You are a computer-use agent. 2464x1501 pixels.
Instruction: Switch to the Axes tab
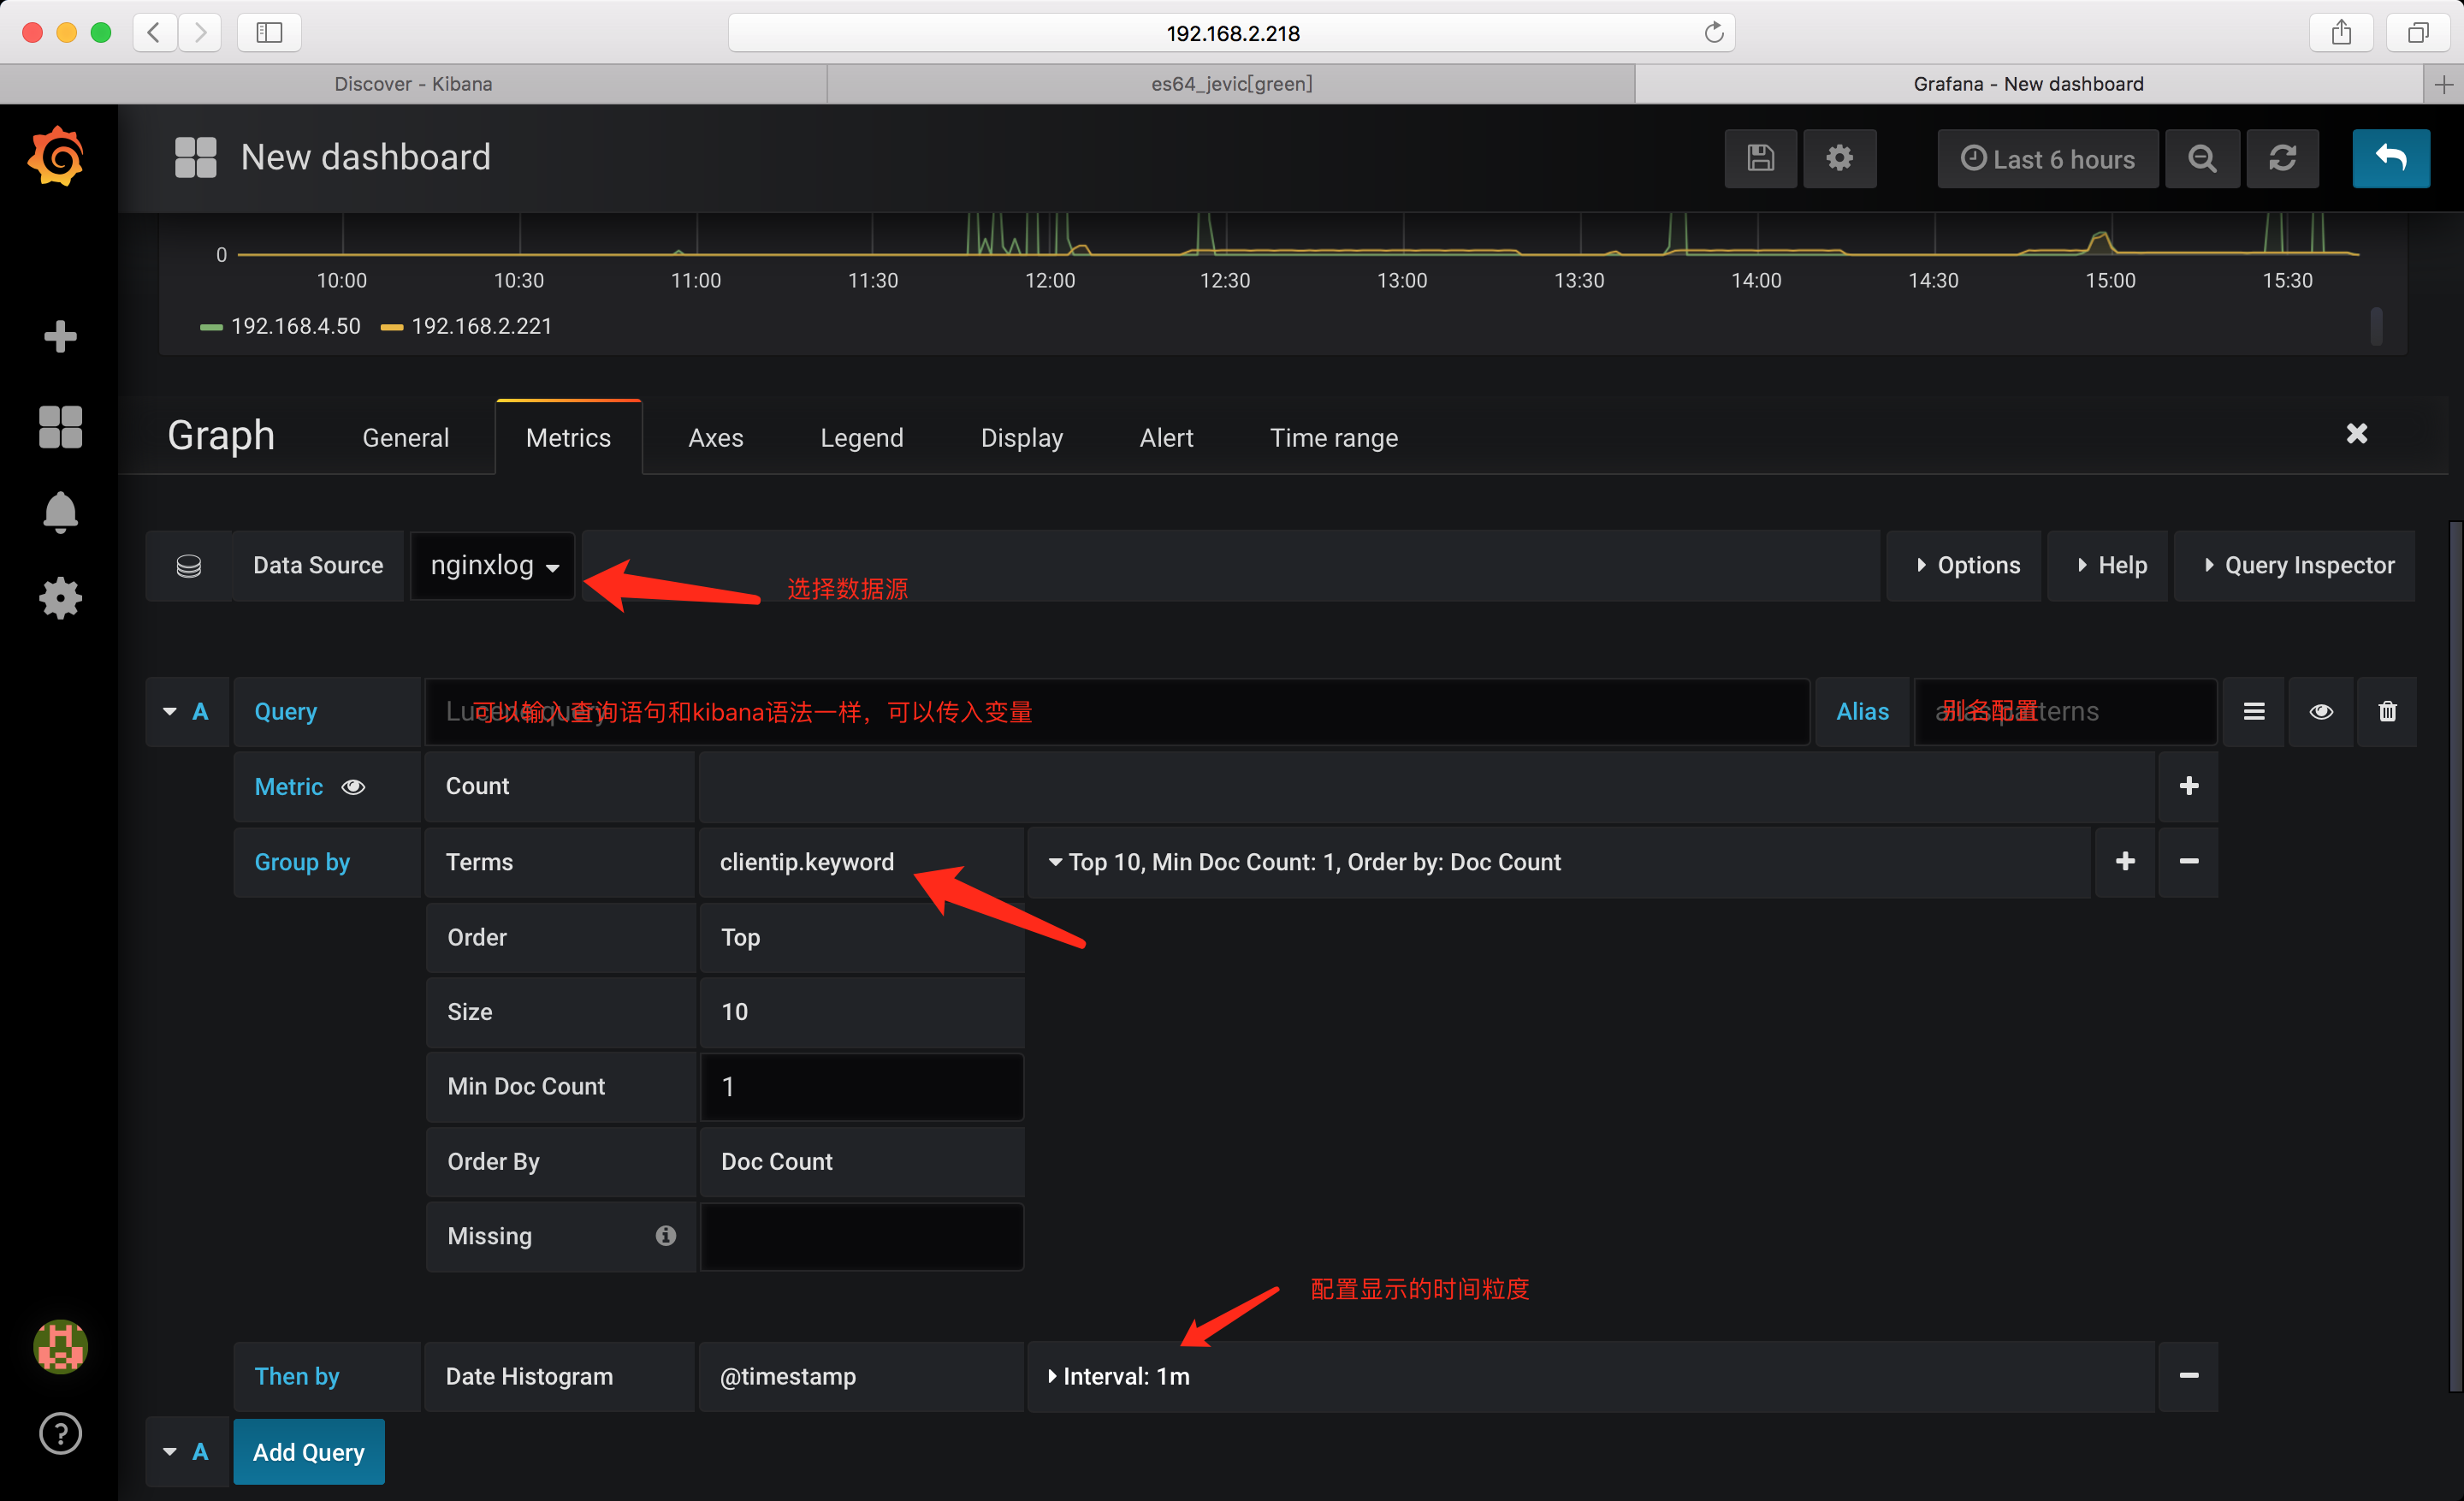[x=715, y=438]
